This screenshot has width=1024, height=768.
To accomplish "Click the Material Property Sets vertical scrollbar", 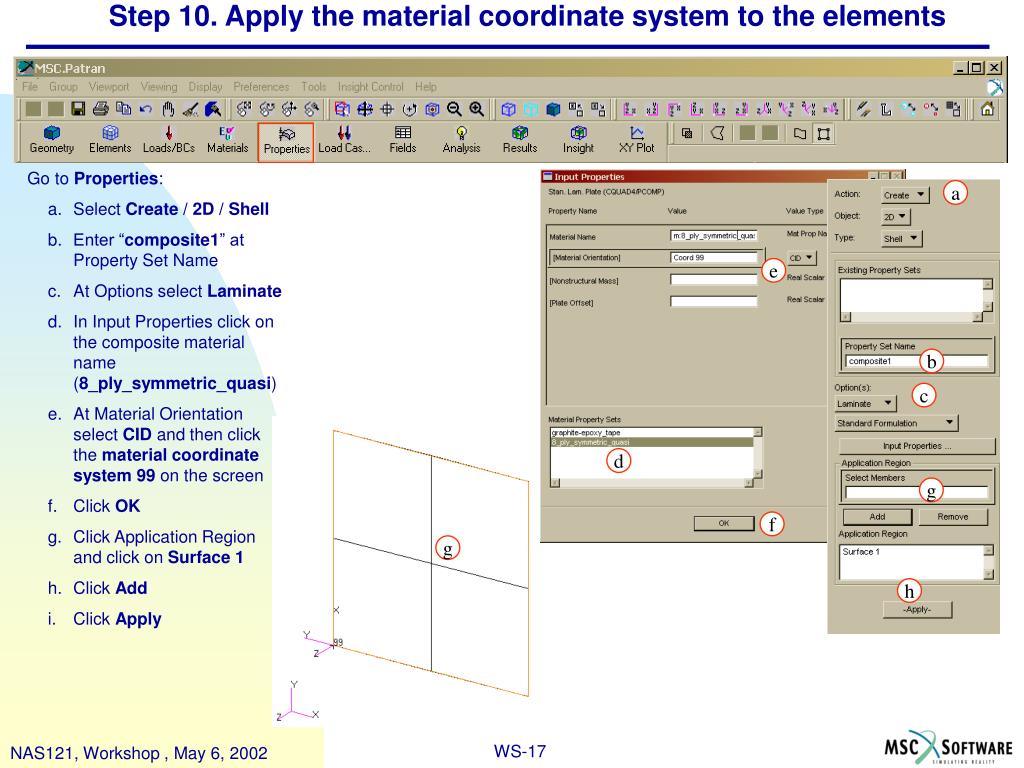I will [x=758, y=453].
